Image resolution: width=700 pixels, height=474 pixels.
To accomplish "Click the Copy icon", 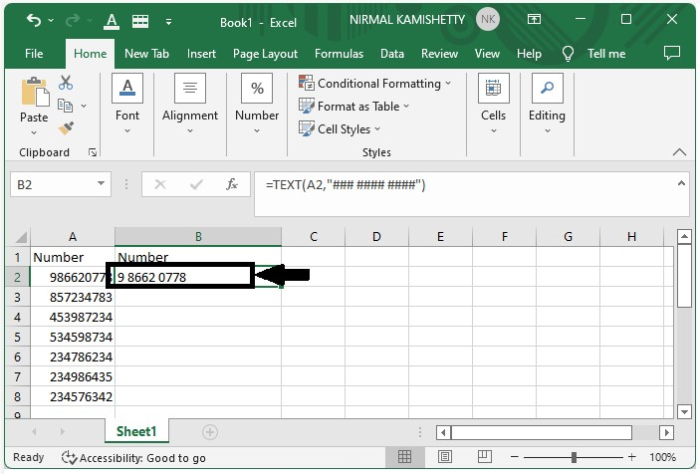I will (x=65, y=106).
